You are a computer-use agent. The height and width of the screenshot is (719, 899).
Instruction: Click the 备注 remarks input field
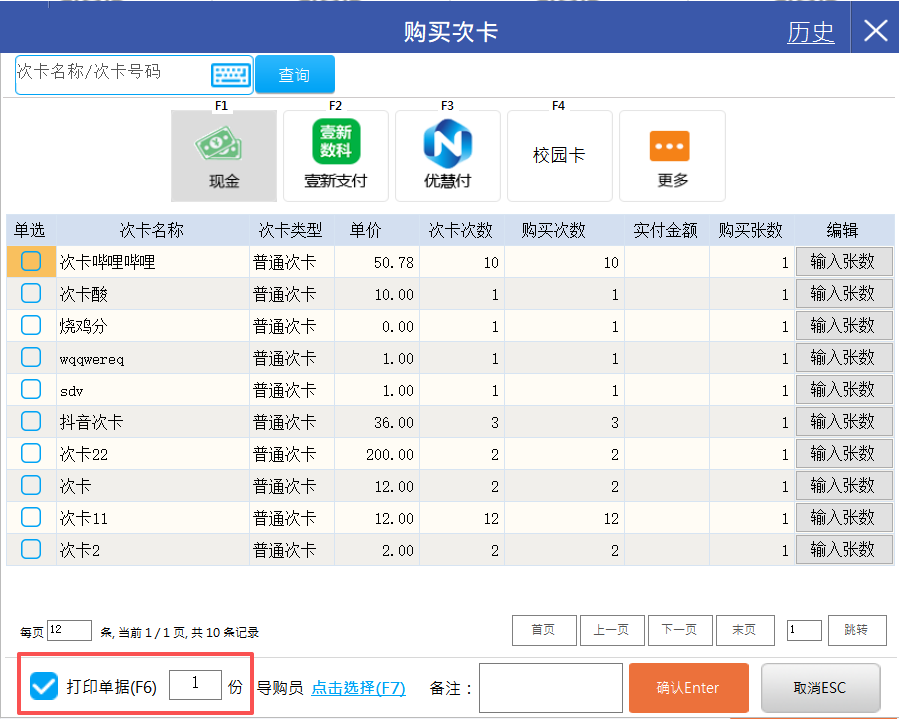(x=551, y=688)
